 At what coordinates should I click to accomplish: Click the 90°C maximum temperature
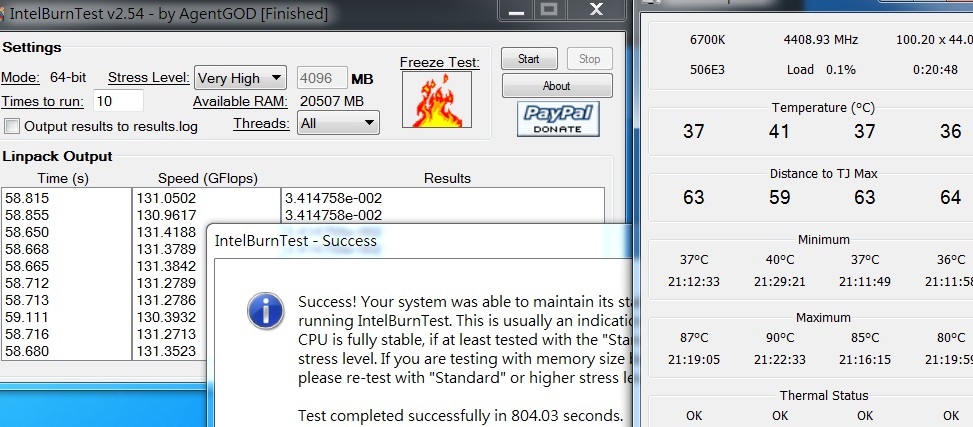[780, 338]
